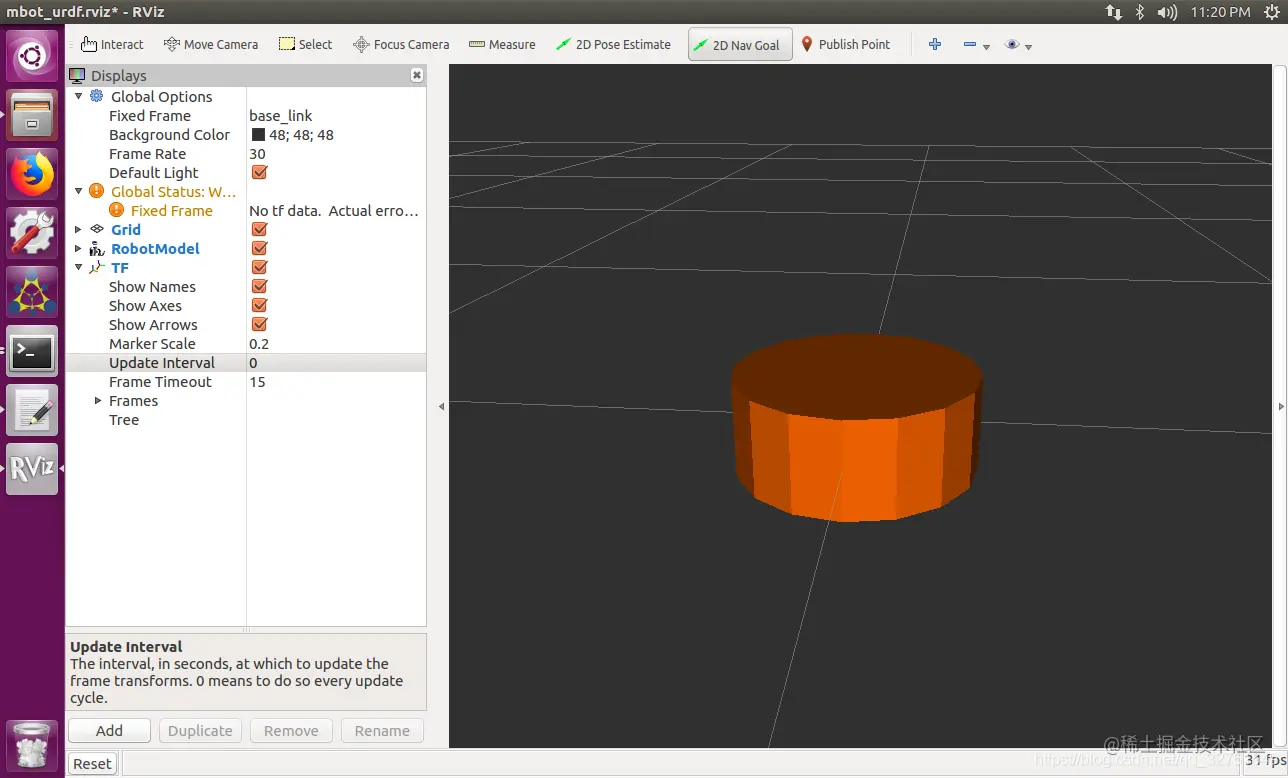
Task: Click the Background Color swatch
Action: tap(258, 134)
